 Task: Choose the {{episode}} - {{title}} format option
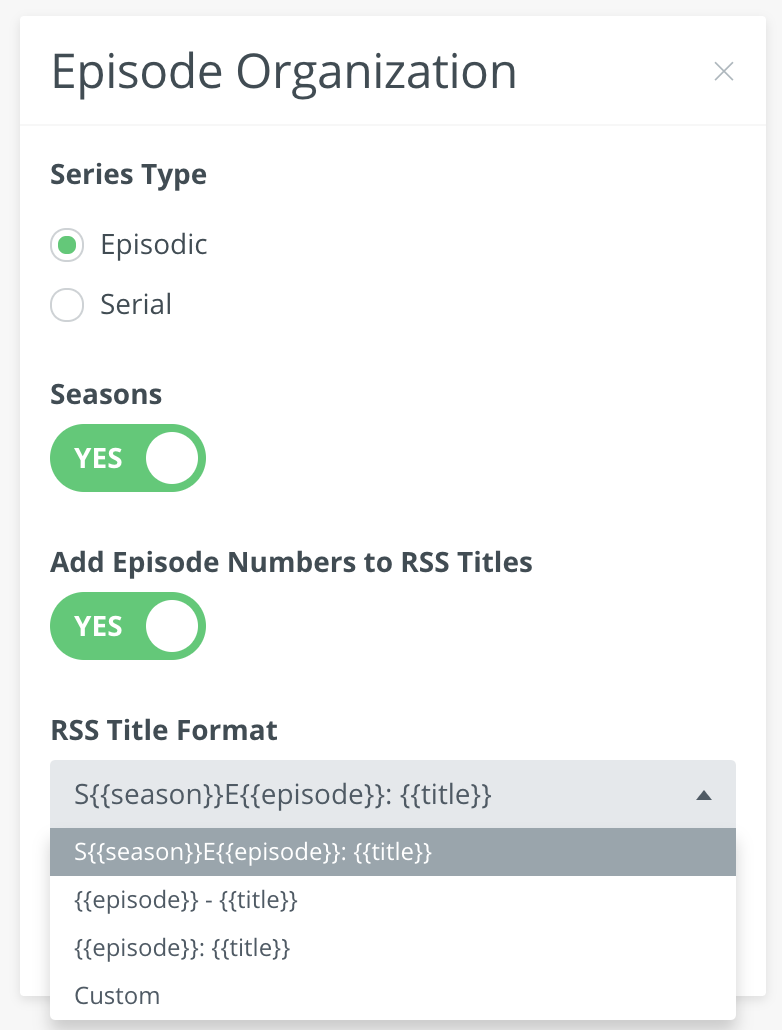click(x=186, y=900)
